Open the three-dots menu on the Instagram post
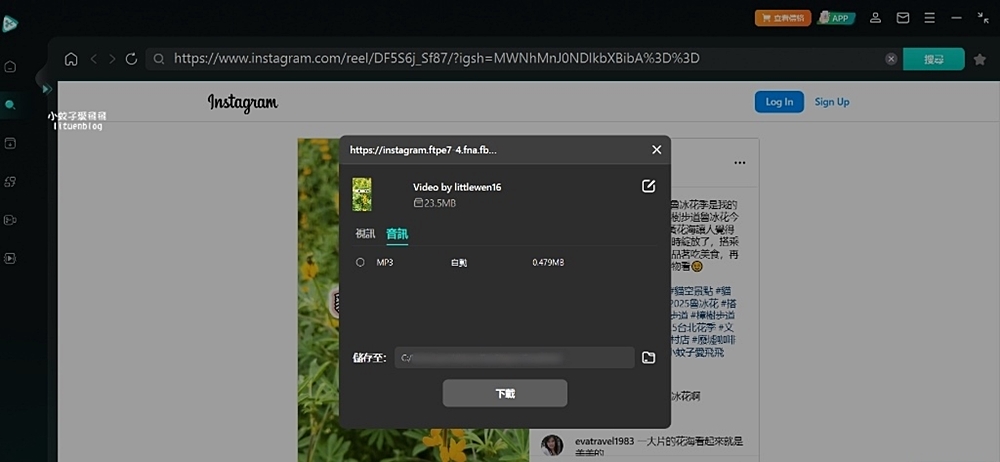Screen dimensions: 1000x462 pyautogui.click(x=740, y=163)
